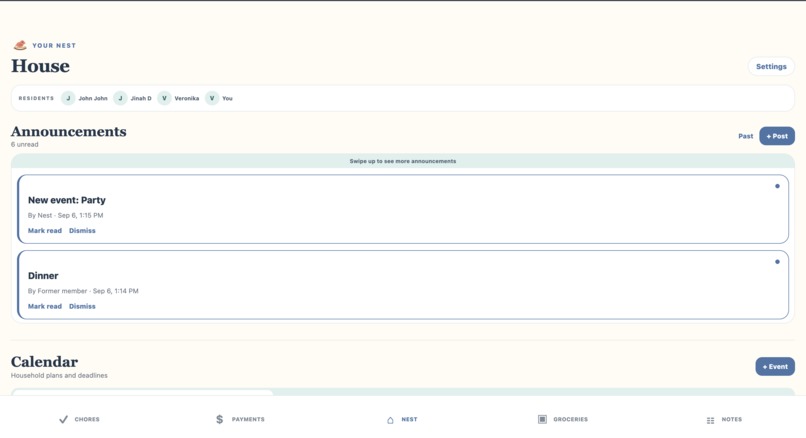Open the Chores checkmark icon
The width and height of the screenshot is (806, 438).
[x=63, y=419]
